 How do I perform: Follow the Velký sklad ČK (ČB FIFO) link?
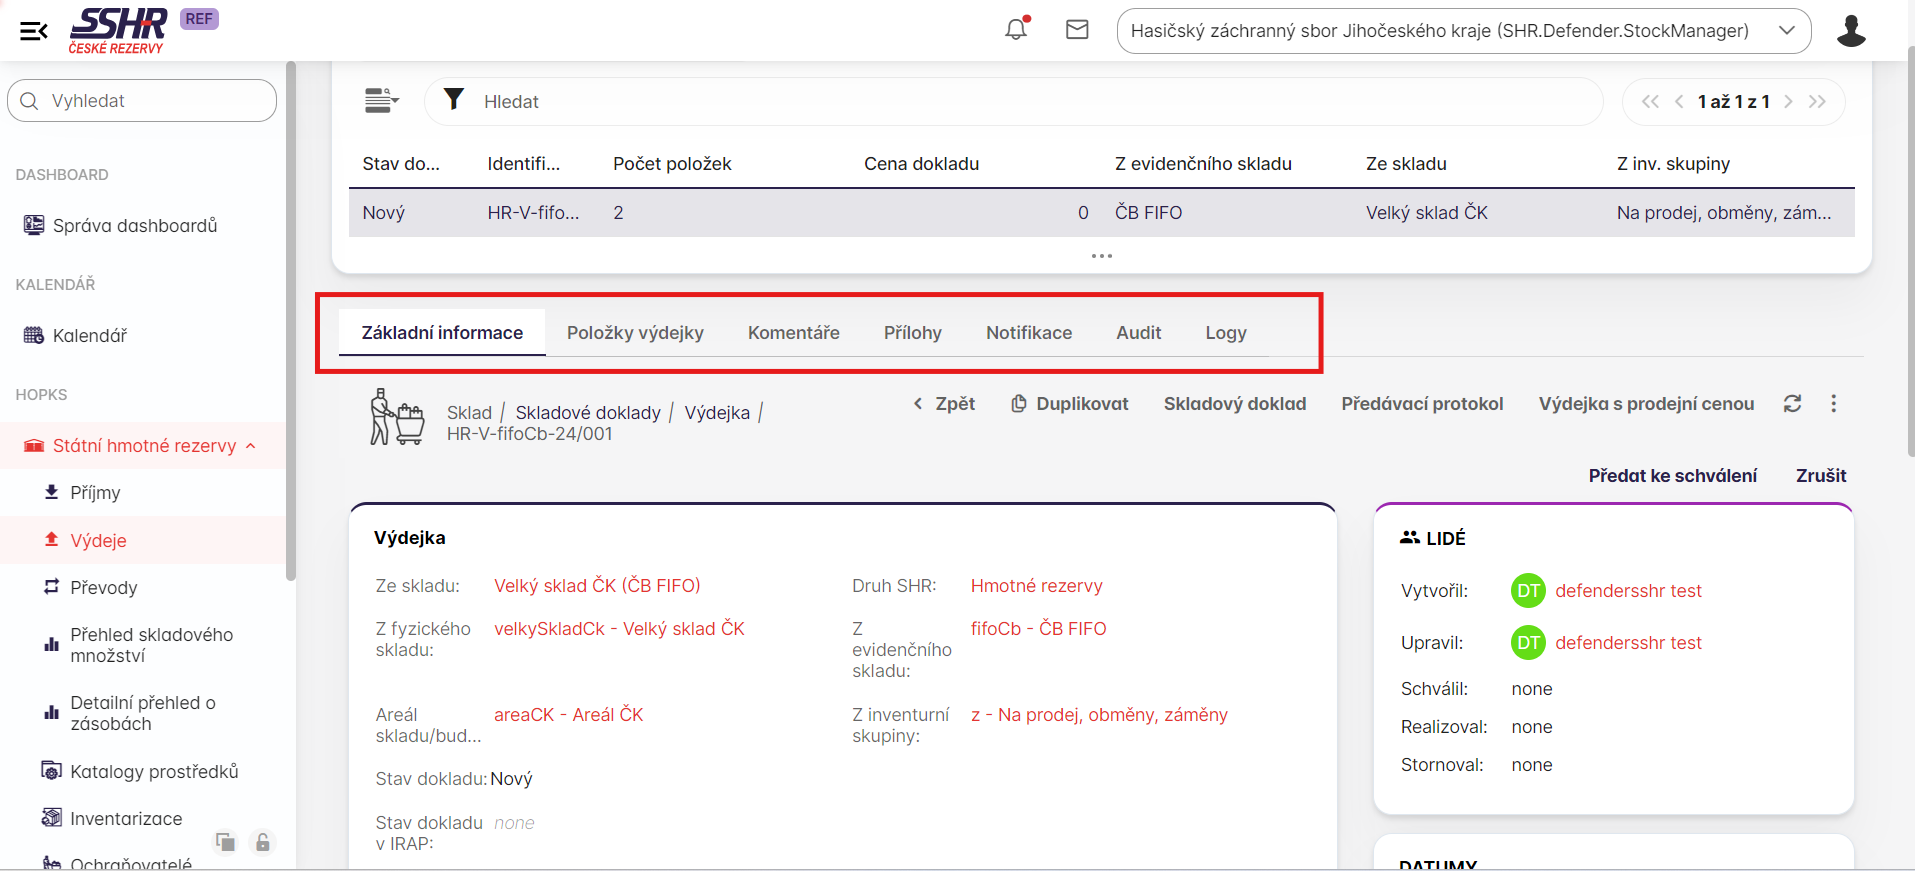(597, 586)
